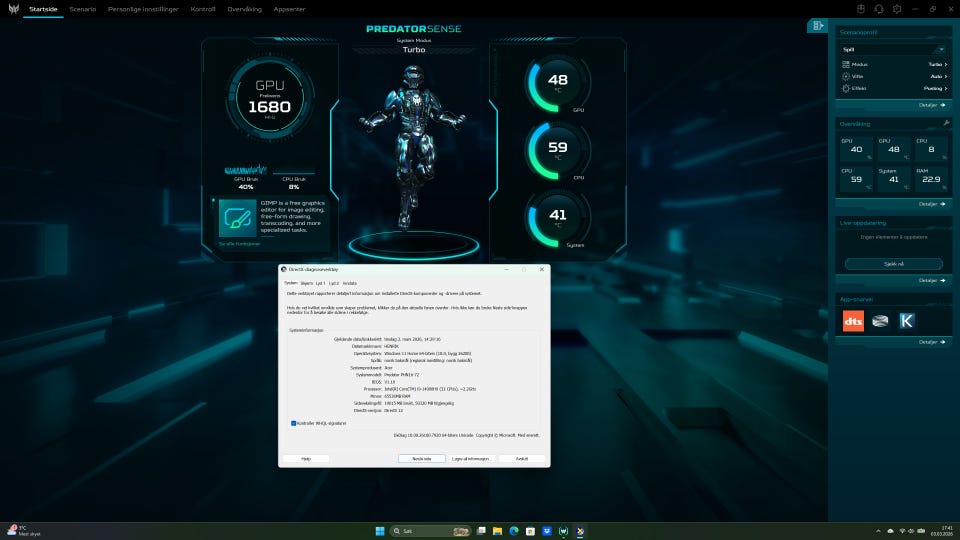Open Dropbox from taskbar
This screenshot has width=960, height=540.
pyautogui.click(x=547, y=531)
